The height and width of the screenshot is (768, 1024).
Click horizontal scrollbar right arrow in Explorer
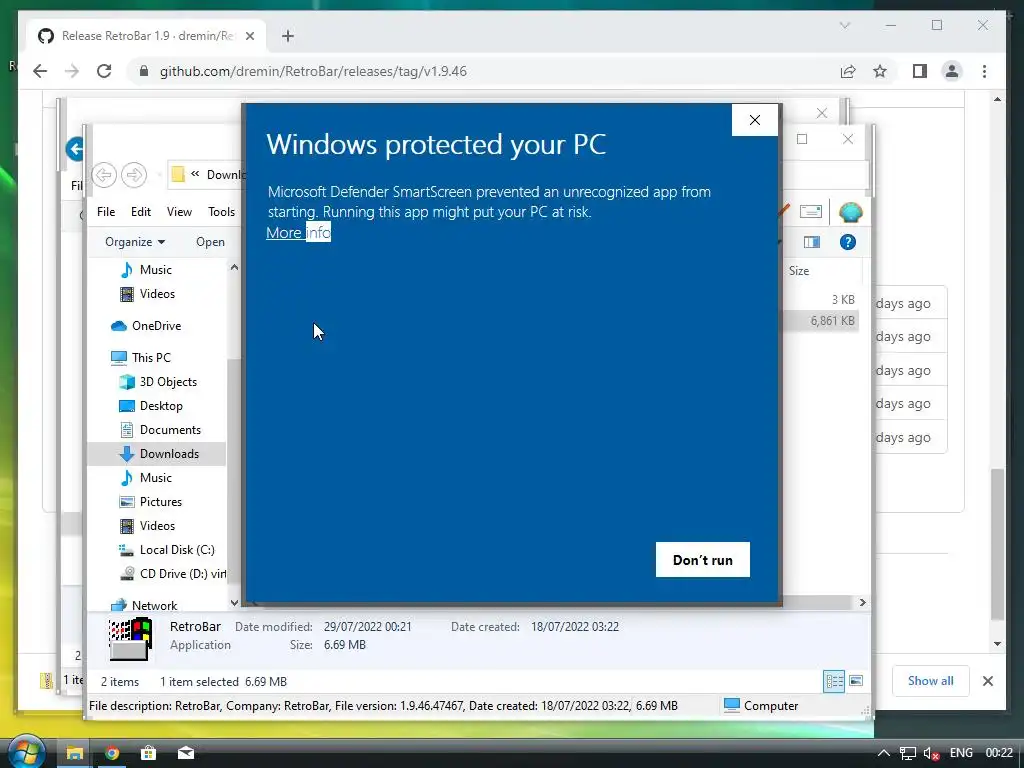[x=863, y=602]
